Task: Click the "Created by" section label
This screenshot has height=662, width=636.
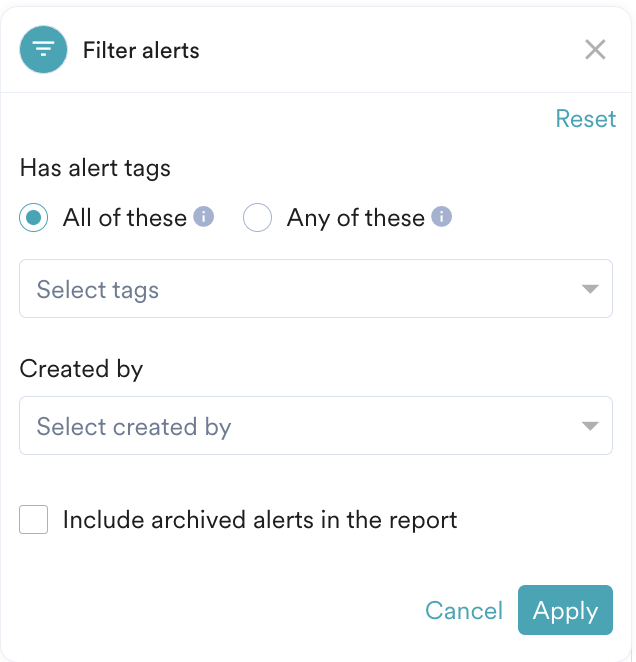Action: pos(81,369)
